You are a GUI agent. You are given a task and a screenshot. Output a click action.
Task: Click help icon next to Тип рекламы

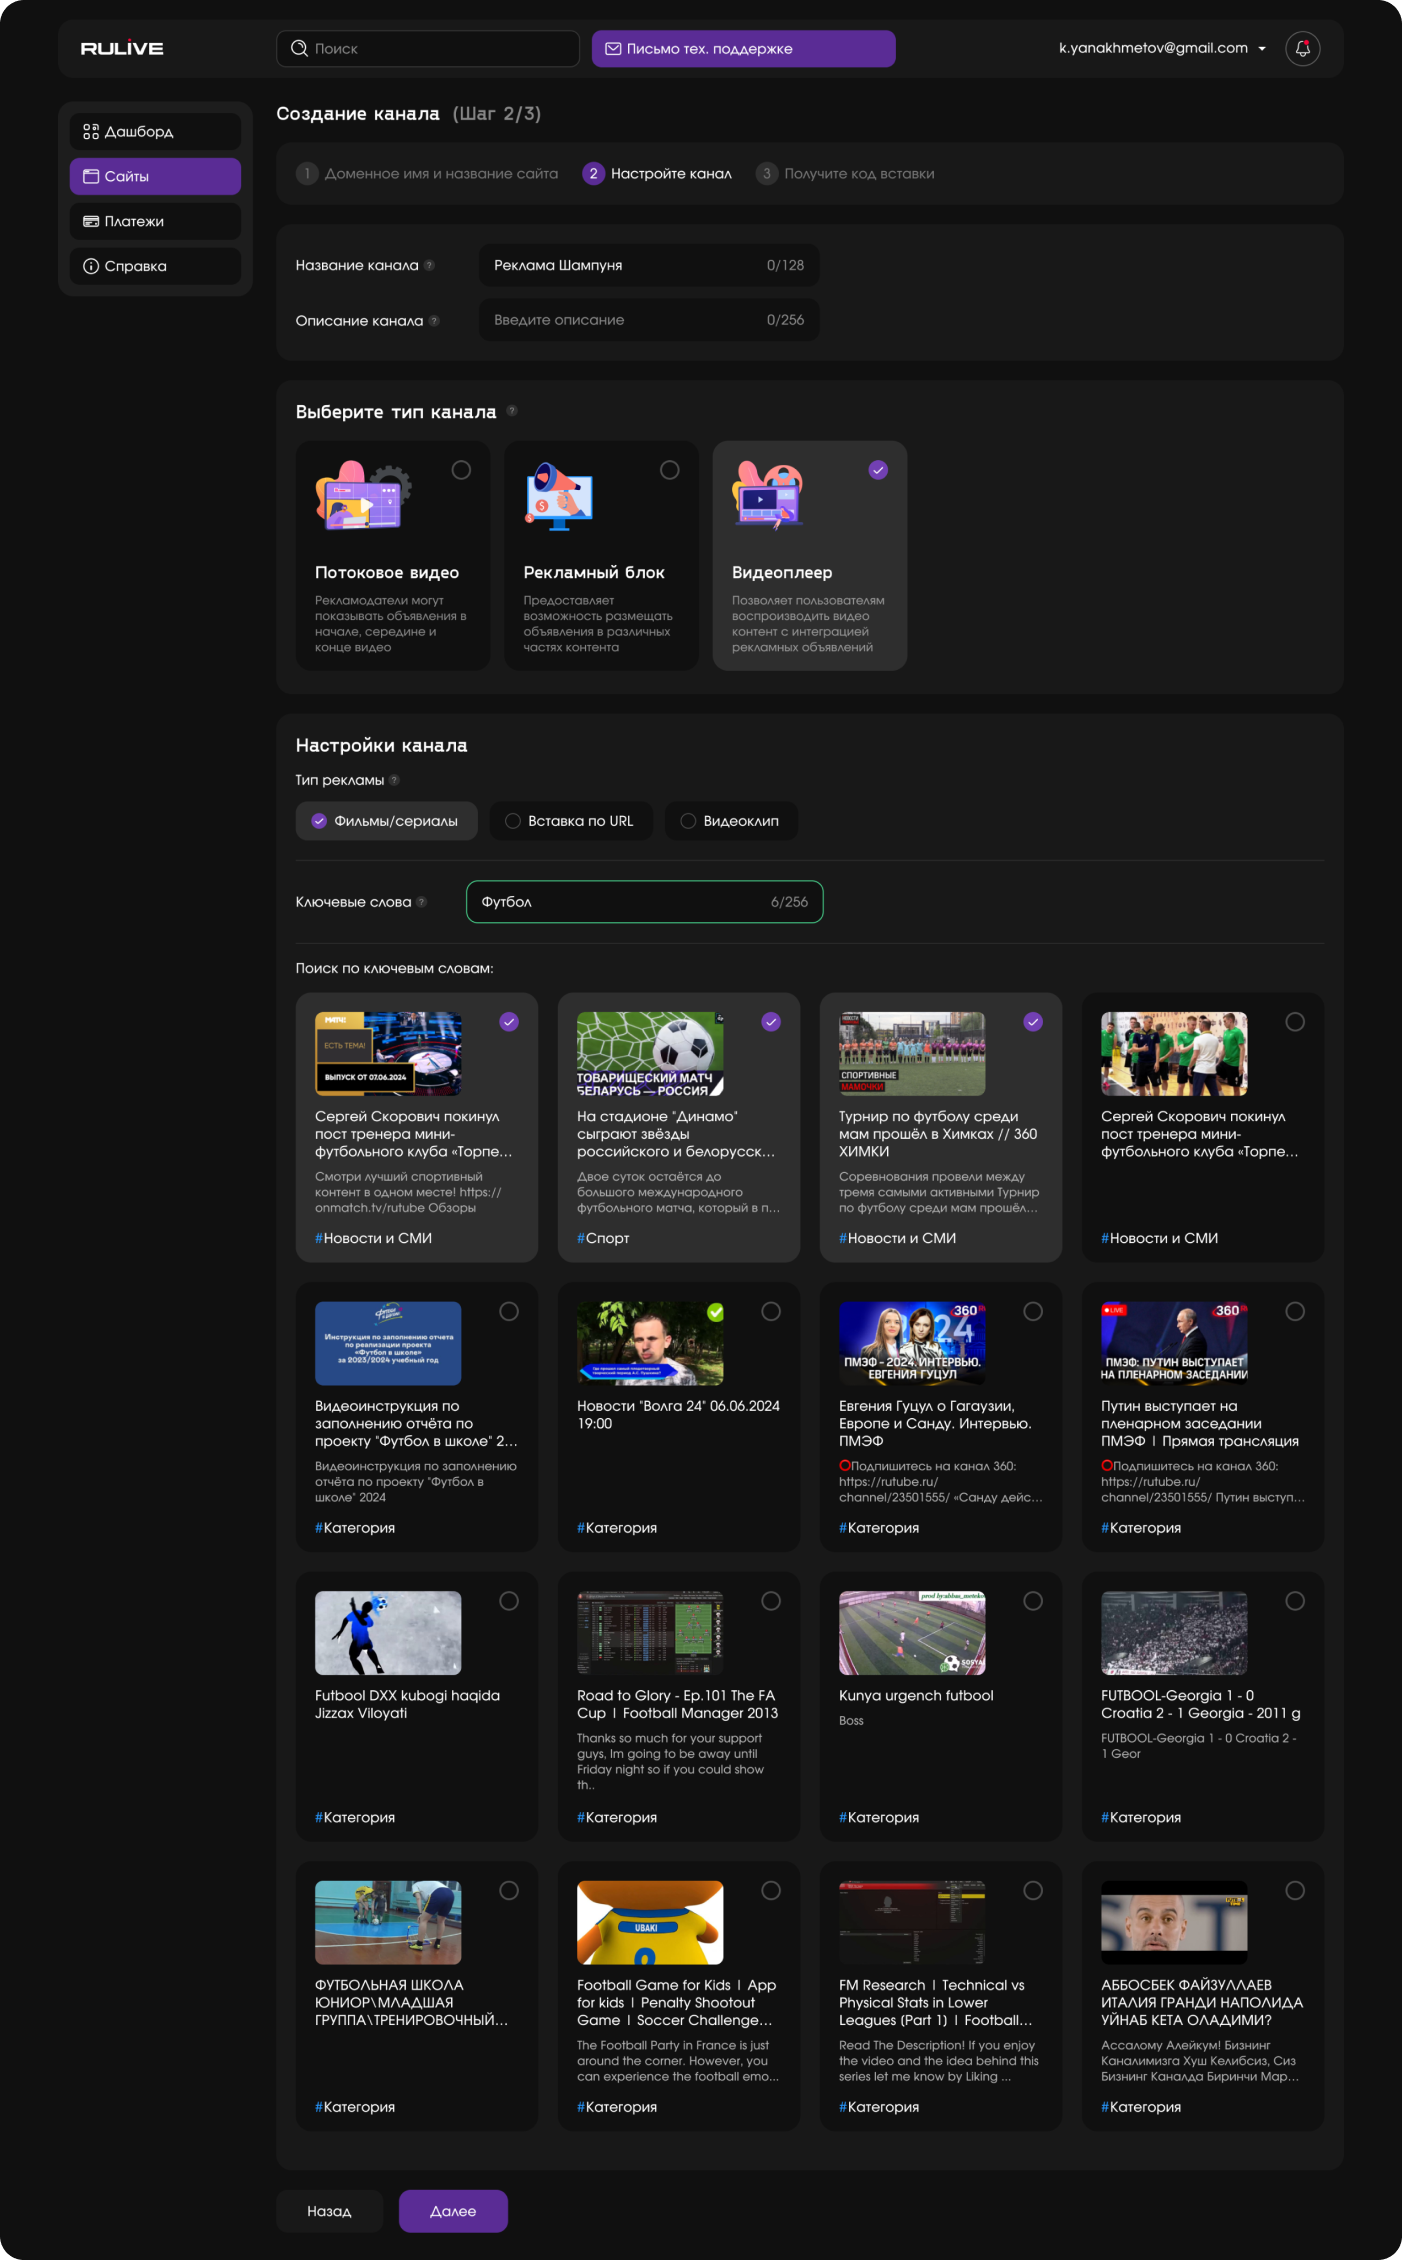(x=394, y=780)
